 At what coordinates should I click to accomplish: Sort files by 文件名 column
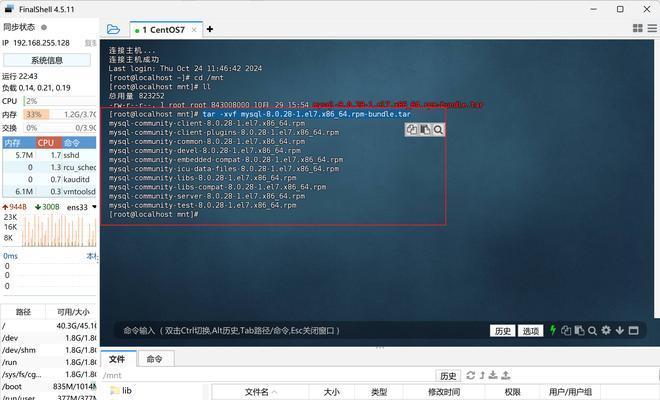tap(261, 392)
